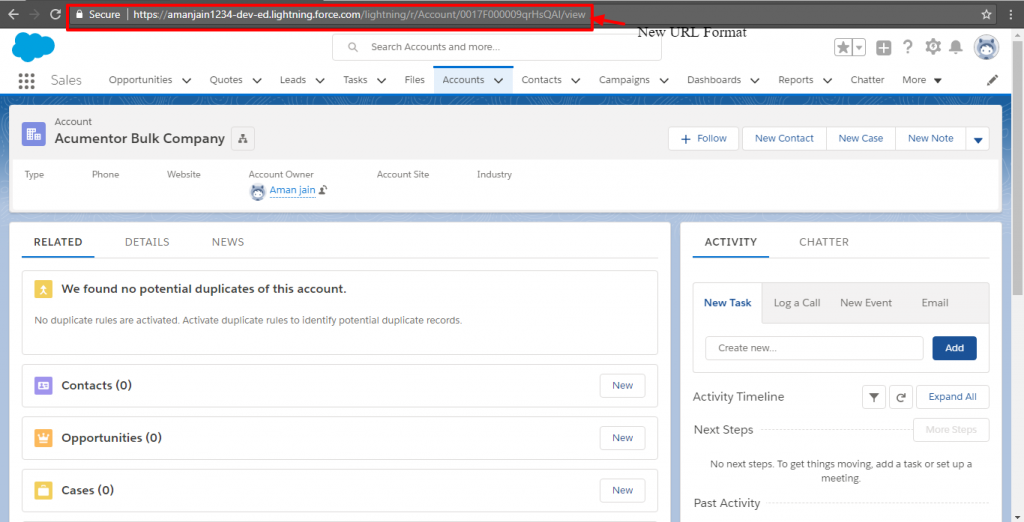Click Aman jain account owner link
Viewport: 1024px width, 522px height.
[x=292, y=190]
